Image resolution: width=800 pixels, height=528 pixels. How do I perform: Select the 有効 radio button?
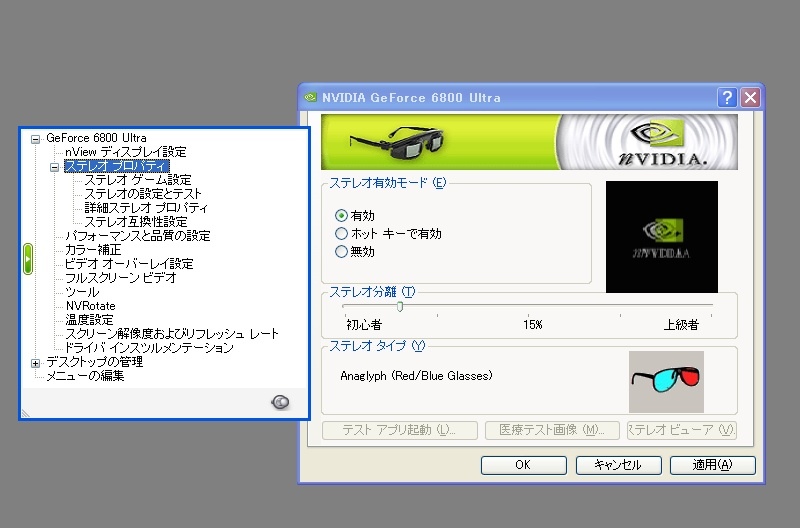click(x=341, y=215)
